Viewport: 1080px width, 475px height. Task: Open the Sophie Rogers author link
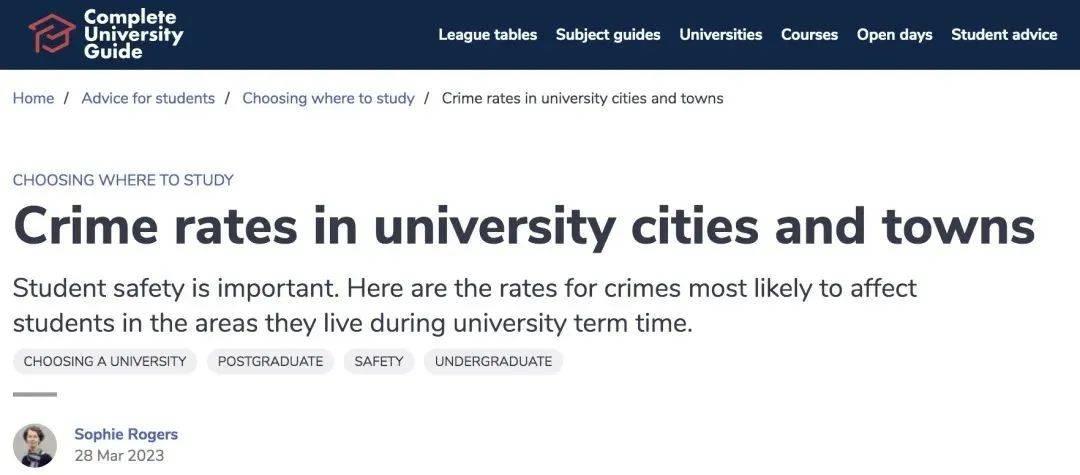[x=126, y=434]
